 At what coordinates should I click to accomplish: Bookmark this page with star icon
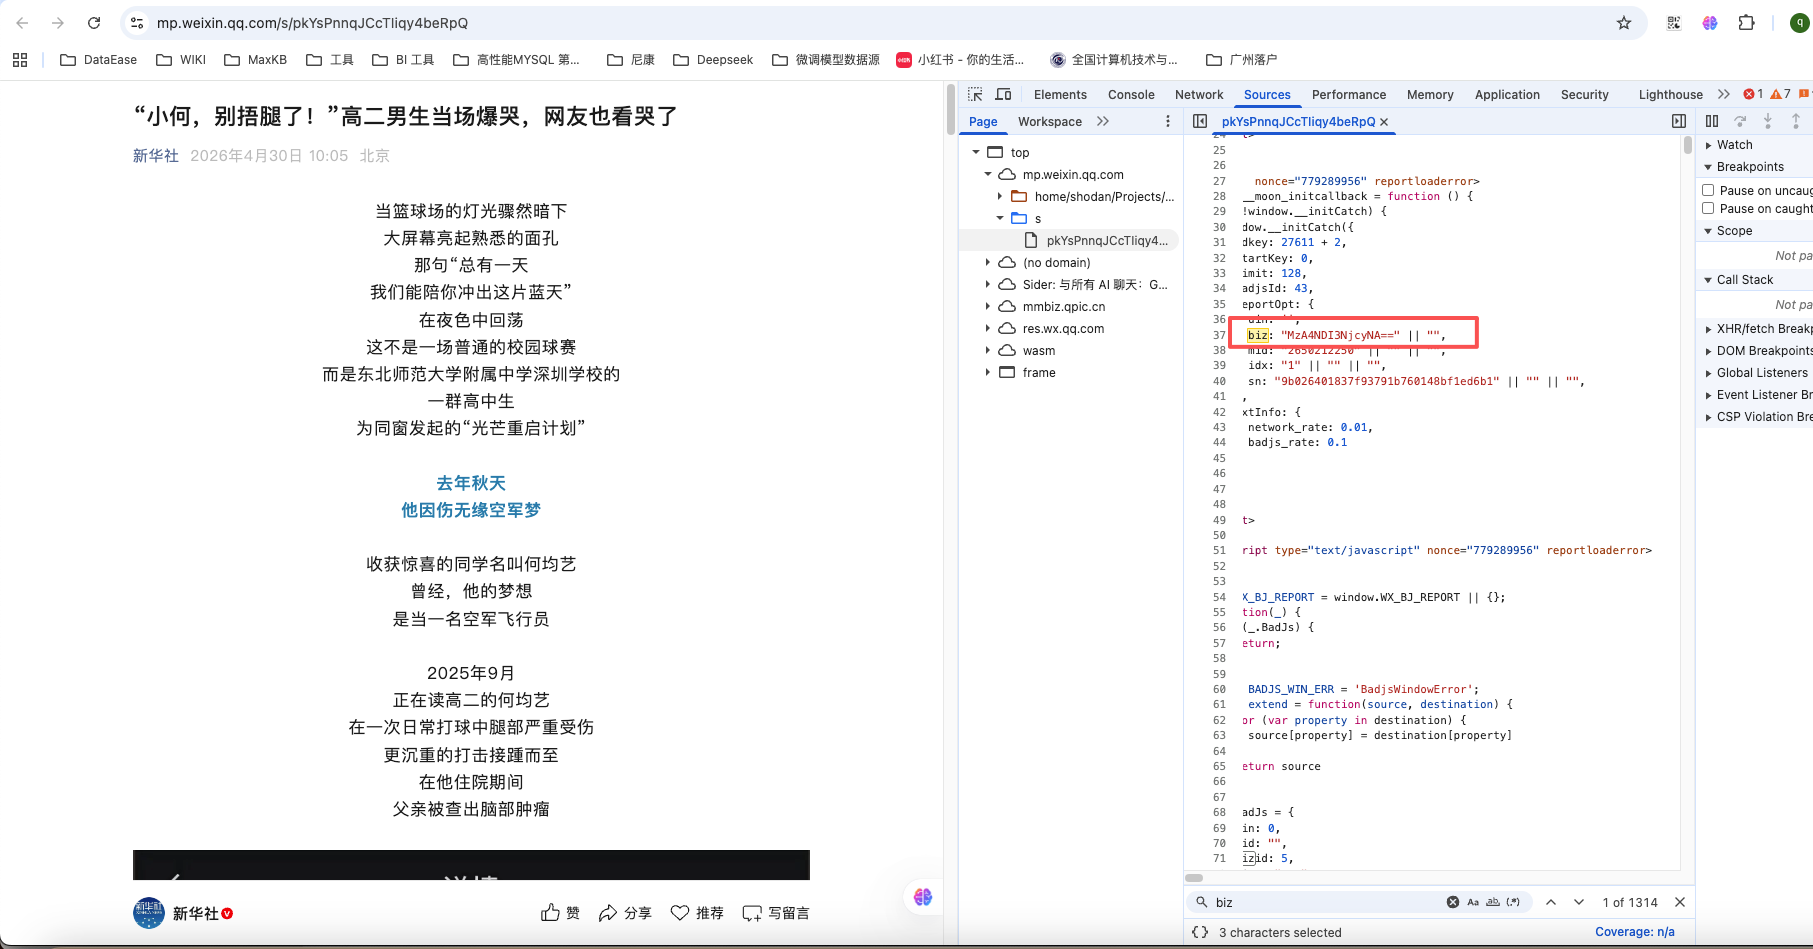pyautogui.click(x=1624, y=23)
